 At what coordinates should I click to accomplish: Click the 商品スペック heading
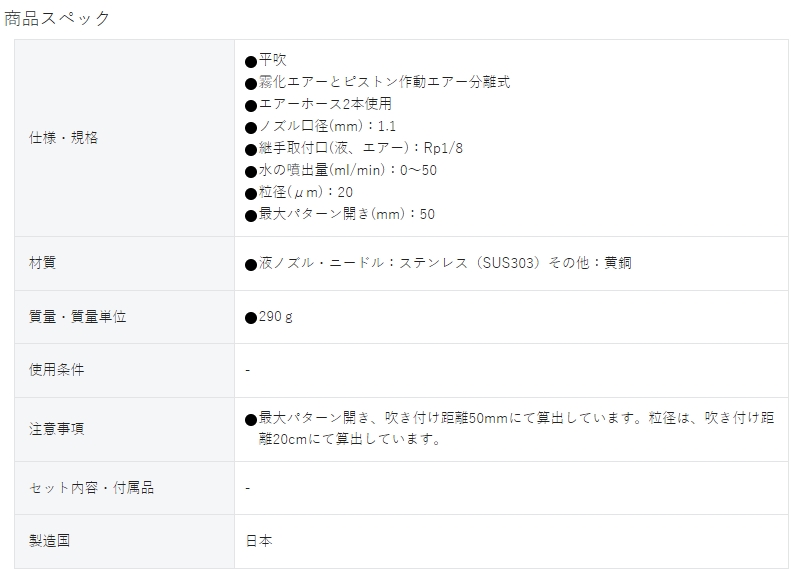coord(57,19)
